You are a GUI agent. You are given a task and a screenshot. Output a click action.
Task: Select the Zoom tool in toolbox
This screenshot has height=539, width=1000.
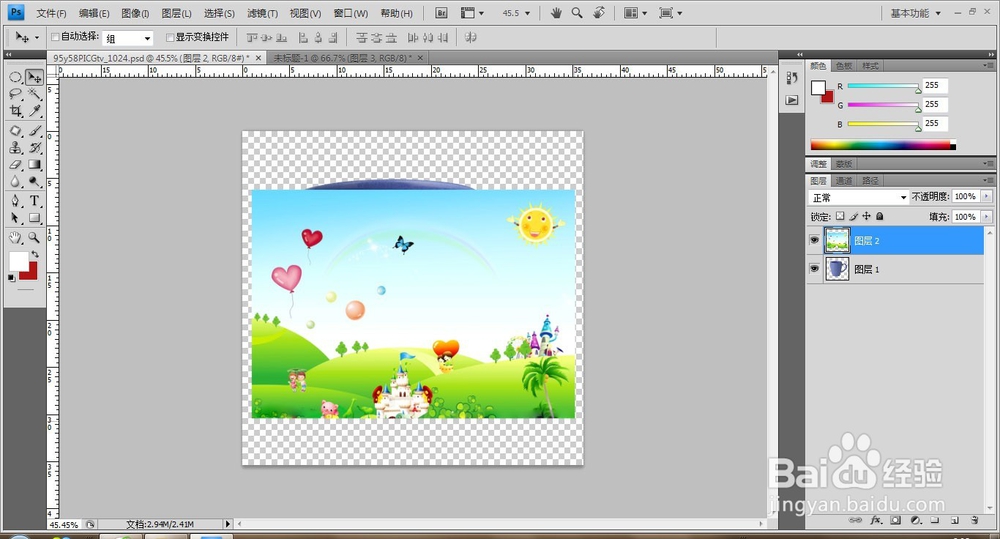pos(34,238)
